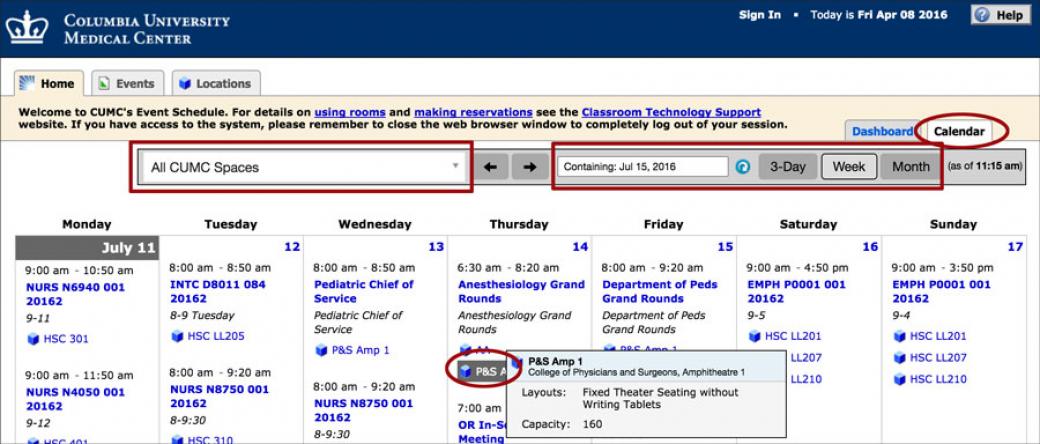Open location HSC 310 on Tuesday

pos(210,440)
